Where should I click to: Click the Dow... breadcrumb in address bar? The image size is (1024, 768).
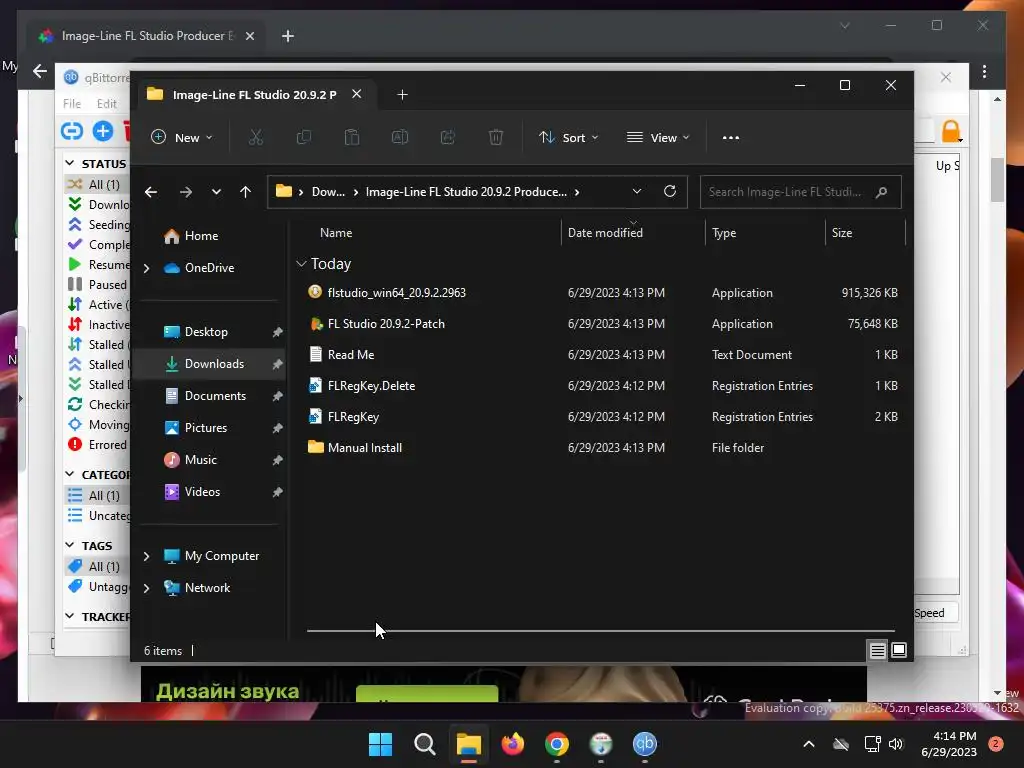pos(328,192)
